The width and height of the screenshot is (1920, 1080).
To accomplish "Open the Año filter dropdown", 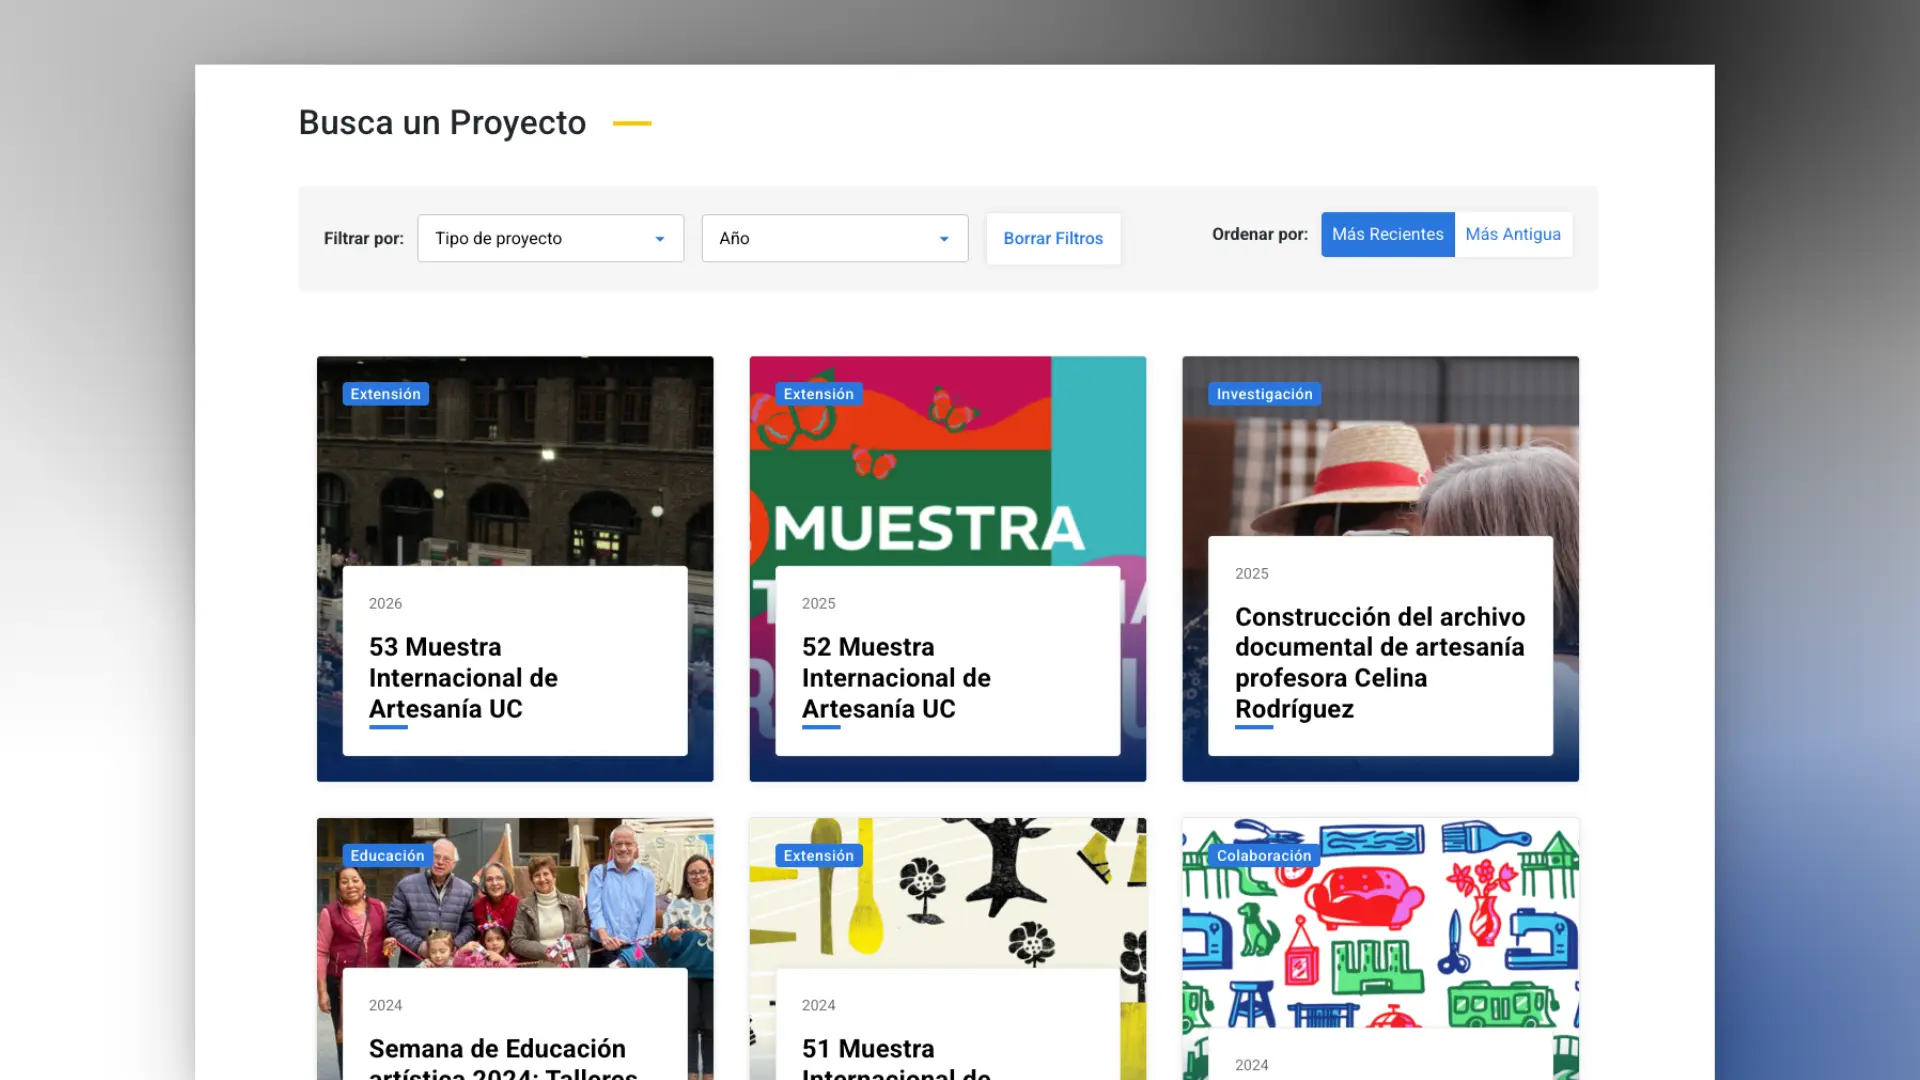I will [834, 238].
